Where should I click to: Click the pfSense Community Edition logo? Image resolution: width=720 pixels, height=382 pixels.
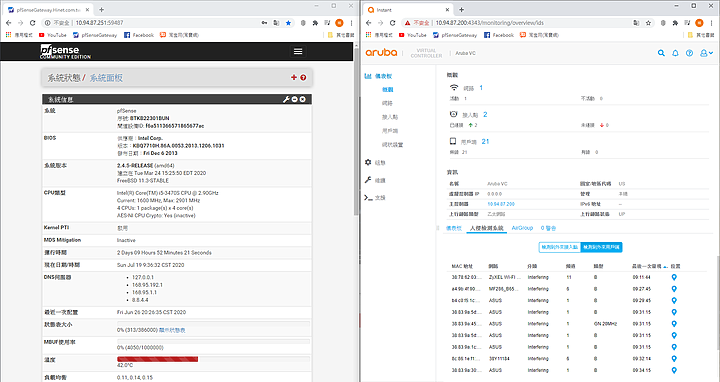(x=65, y=51)
